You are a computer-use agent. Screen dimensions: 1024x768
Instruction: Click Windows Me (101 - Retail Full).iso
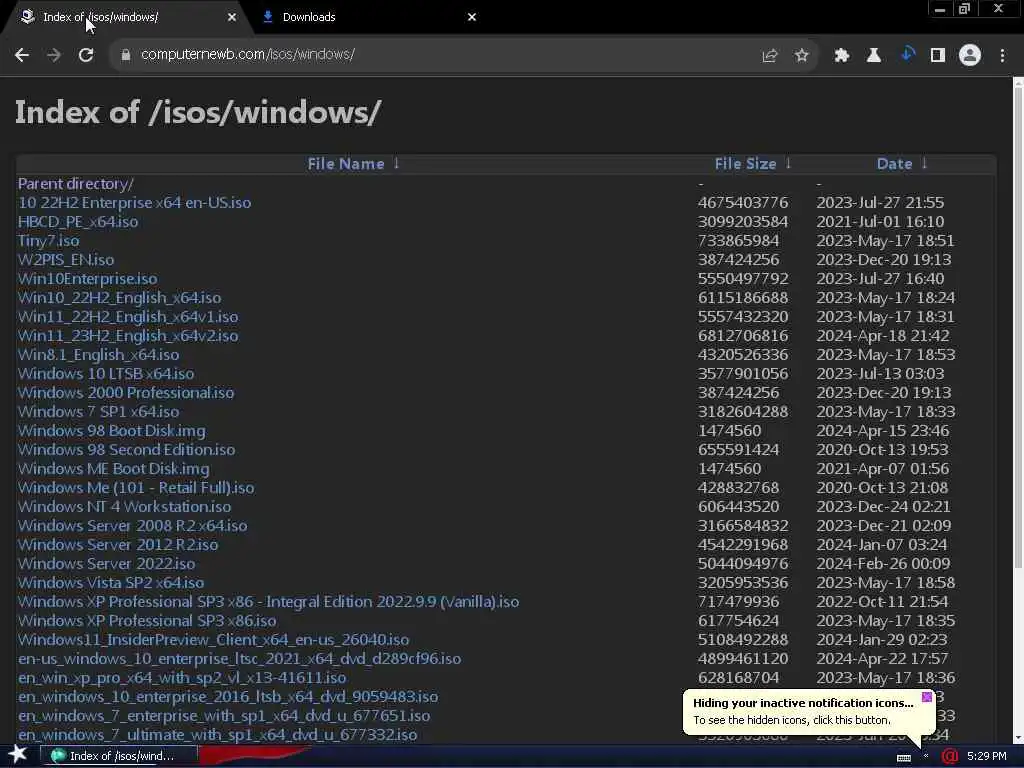point(136,487)
